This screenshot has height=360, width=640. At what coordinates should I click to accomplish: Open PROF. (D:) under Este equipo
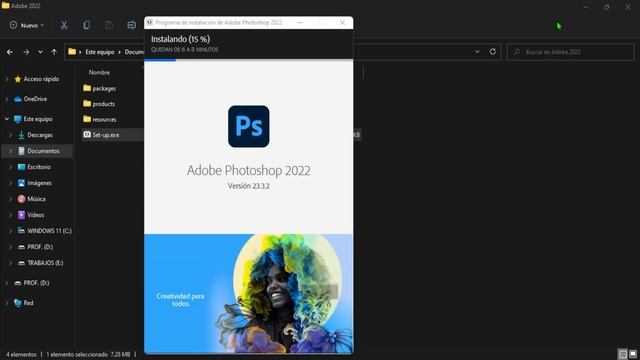pyautogui.click(x=40, y=247)
